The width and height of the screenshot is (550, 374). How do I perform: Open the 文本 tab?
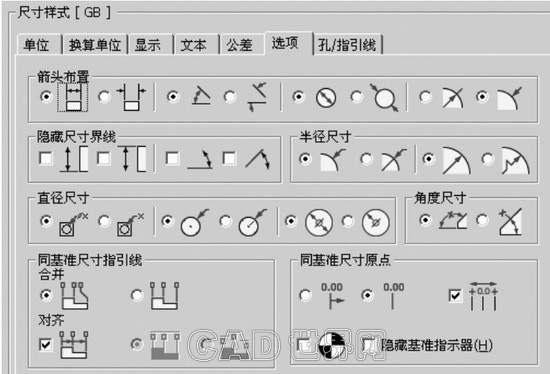(x=193, y=45)
